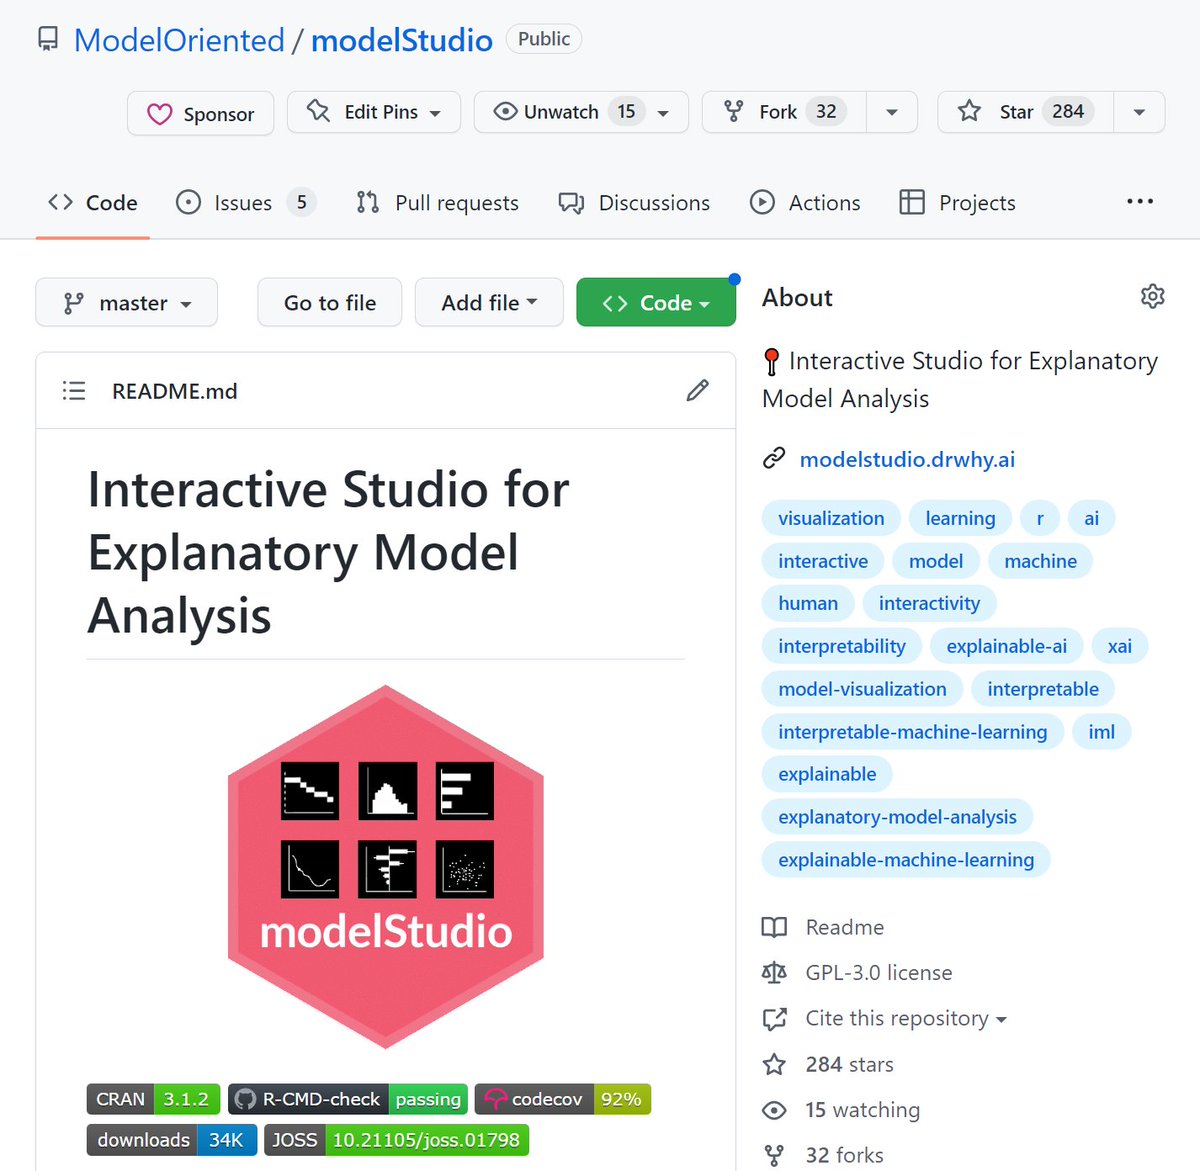
Task: Click the CRAN 3.1.2 badge
Action: [x=153, y=1099]
